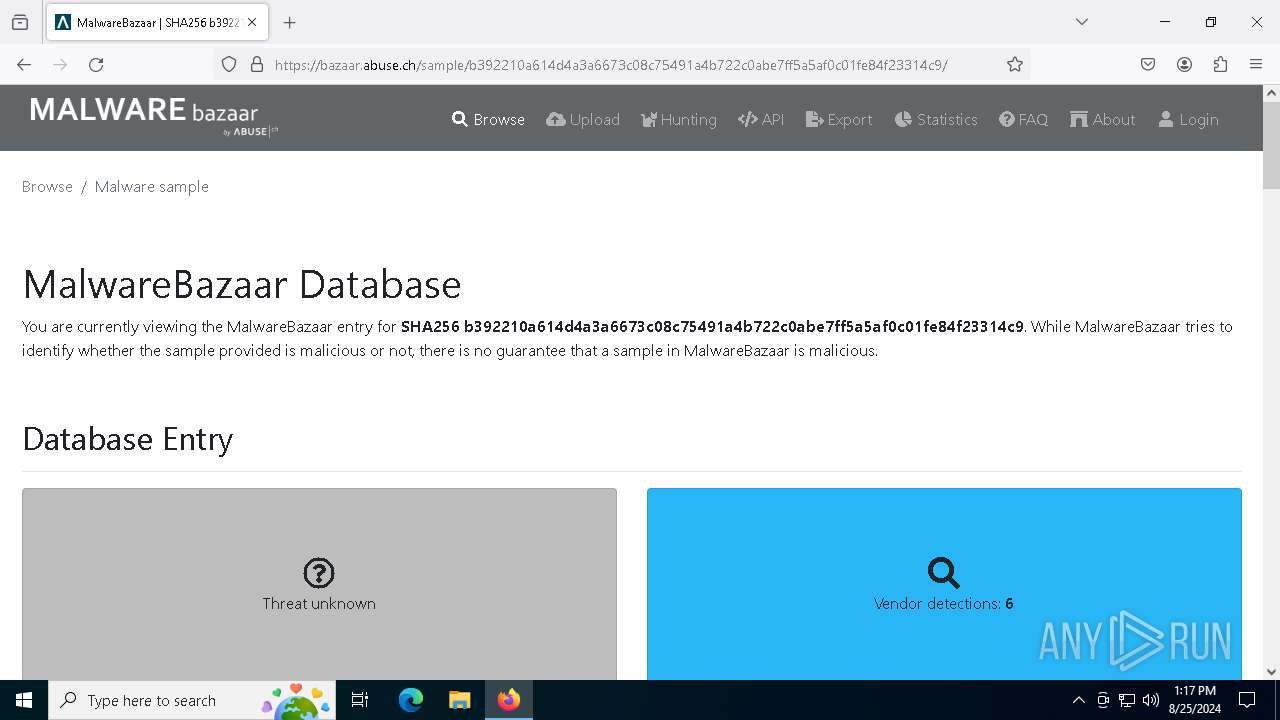Open the volume tray icon
Screen dimensions: 1280x720
[x=1151, y=700]
